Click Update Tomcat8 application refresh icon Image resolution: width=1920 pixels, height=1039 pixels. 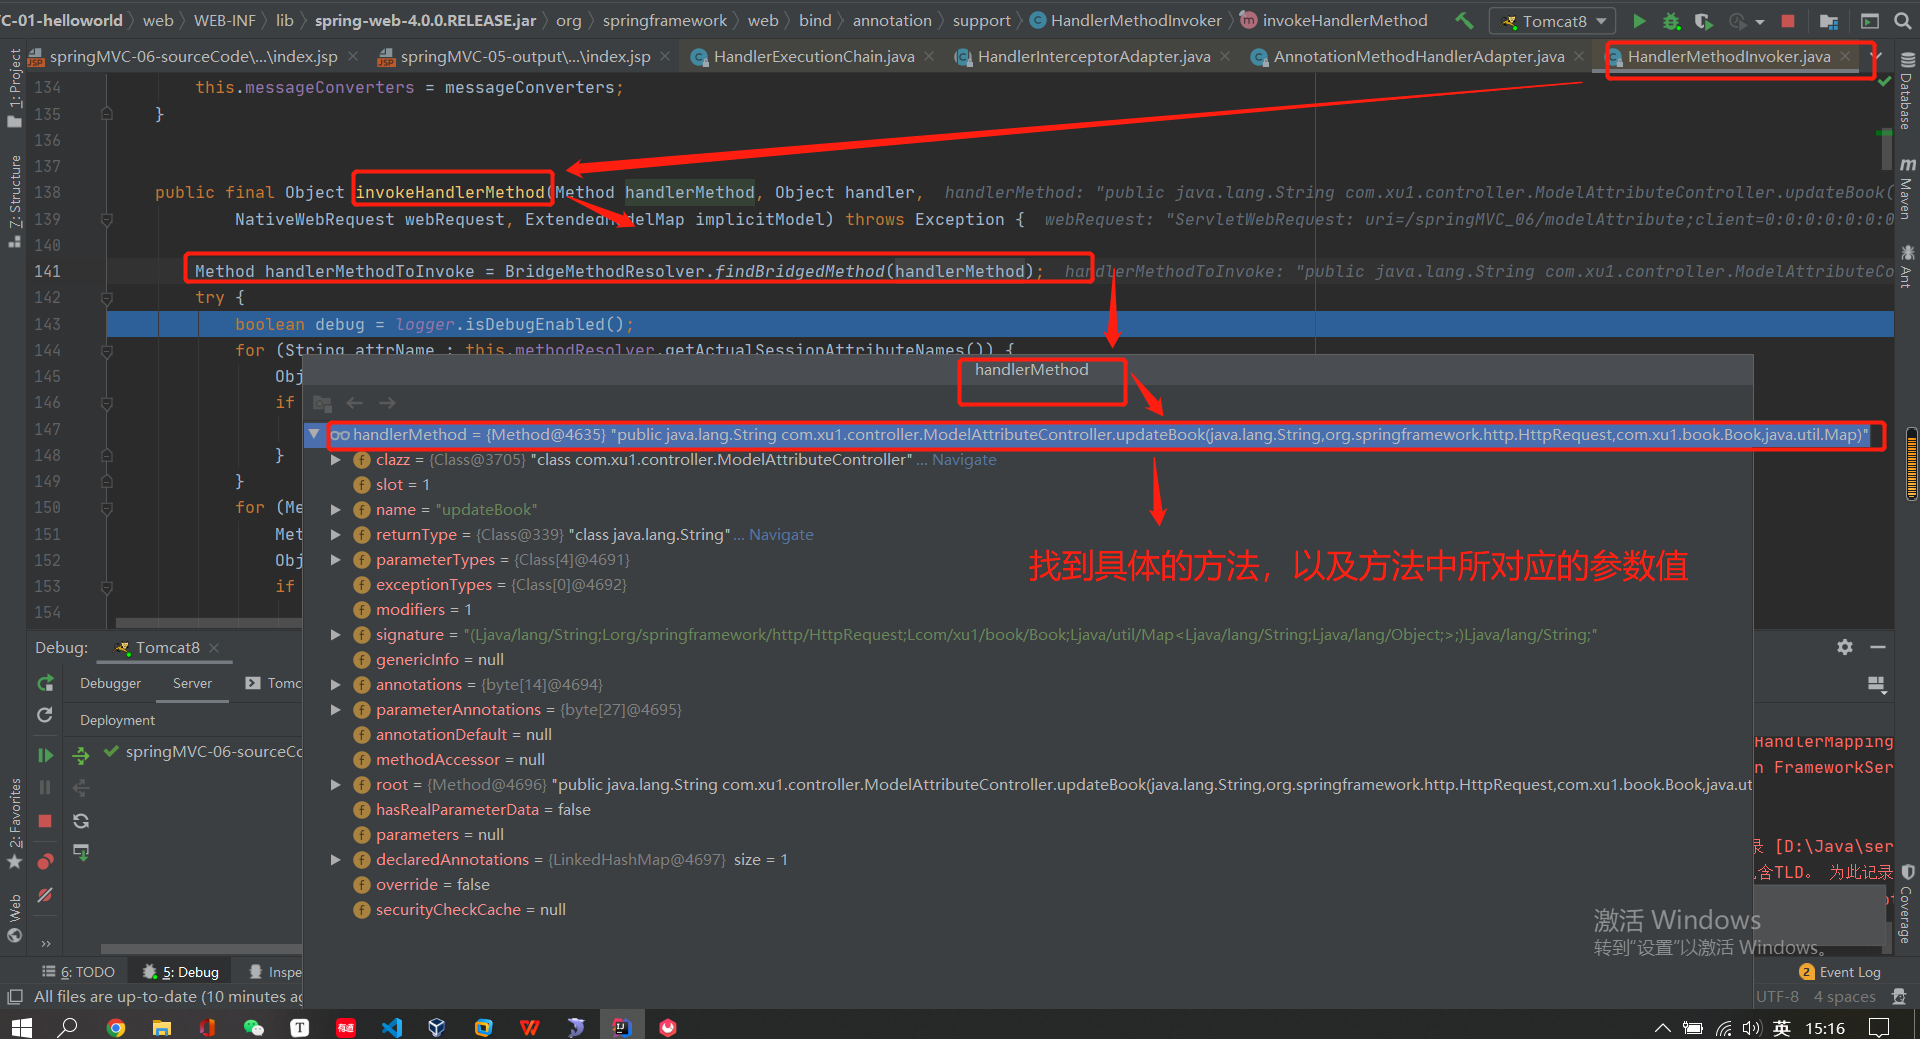(x=45, y=715)
